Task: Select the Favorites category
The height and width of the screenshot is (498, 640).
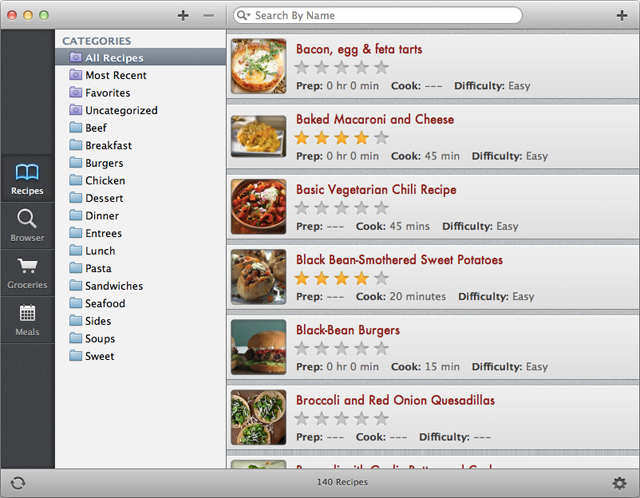Action: click(140, 93)
